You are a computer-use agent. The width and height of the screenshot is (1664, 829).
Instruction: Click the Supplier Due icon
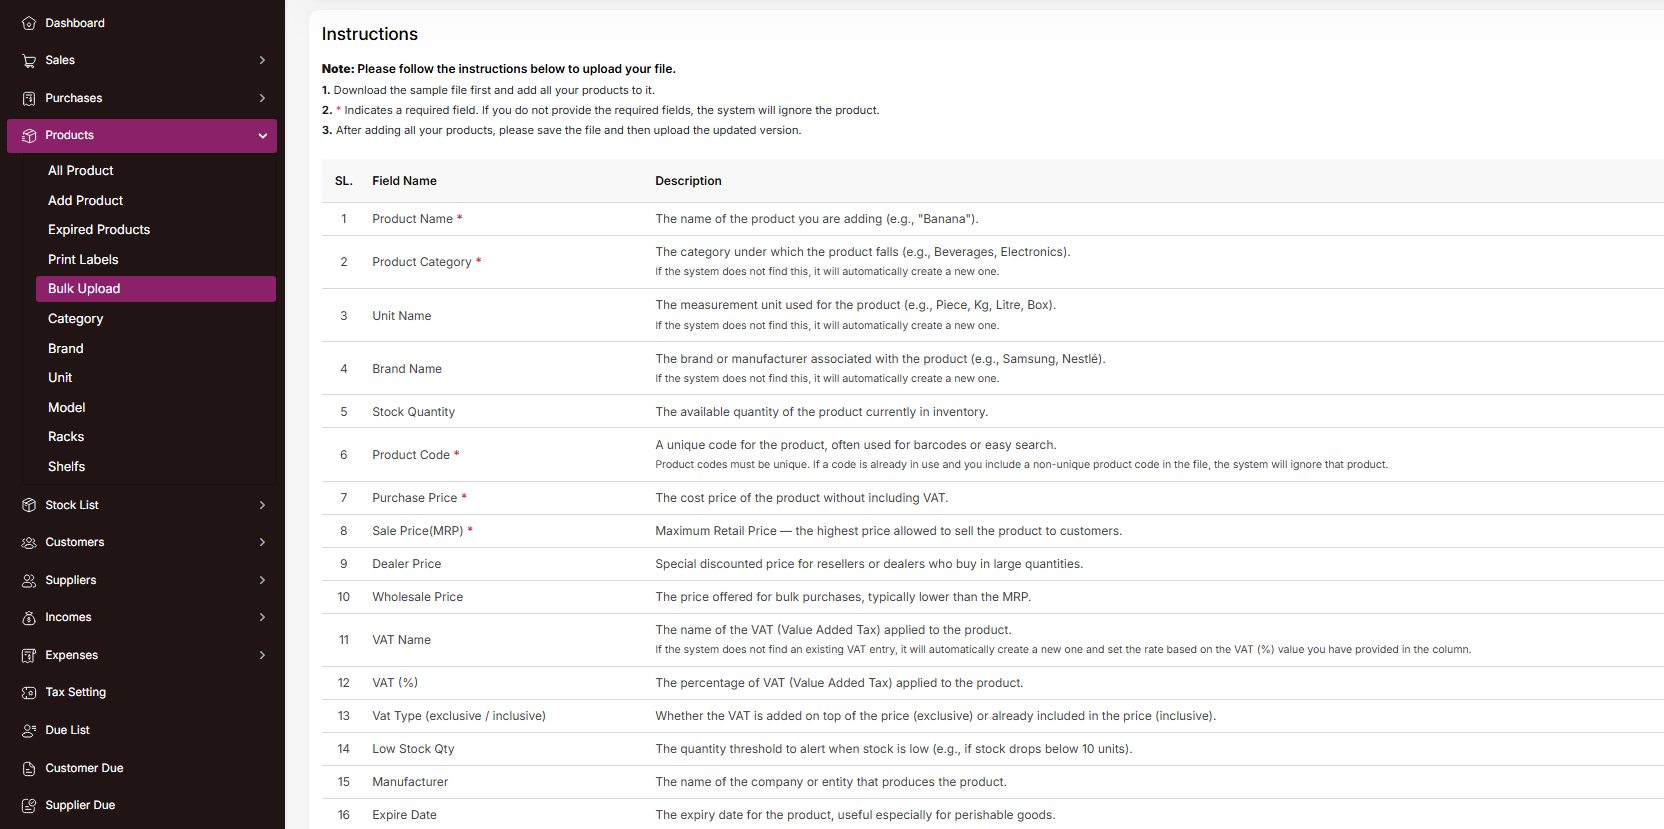29,806
